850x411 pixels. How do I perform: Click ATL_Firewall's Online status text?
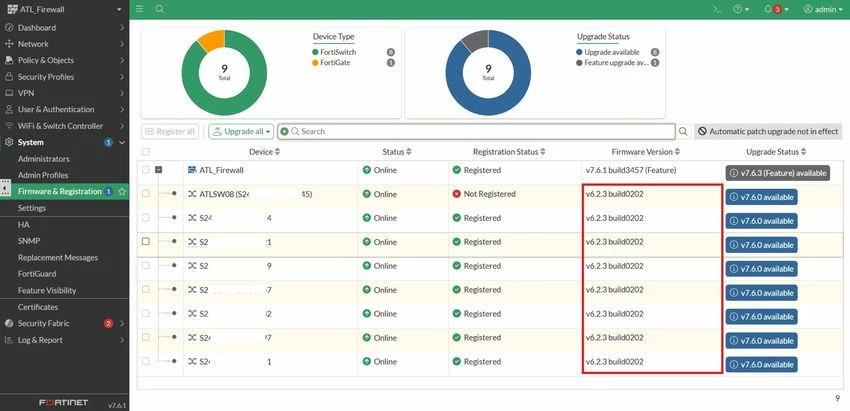point(385,170)
